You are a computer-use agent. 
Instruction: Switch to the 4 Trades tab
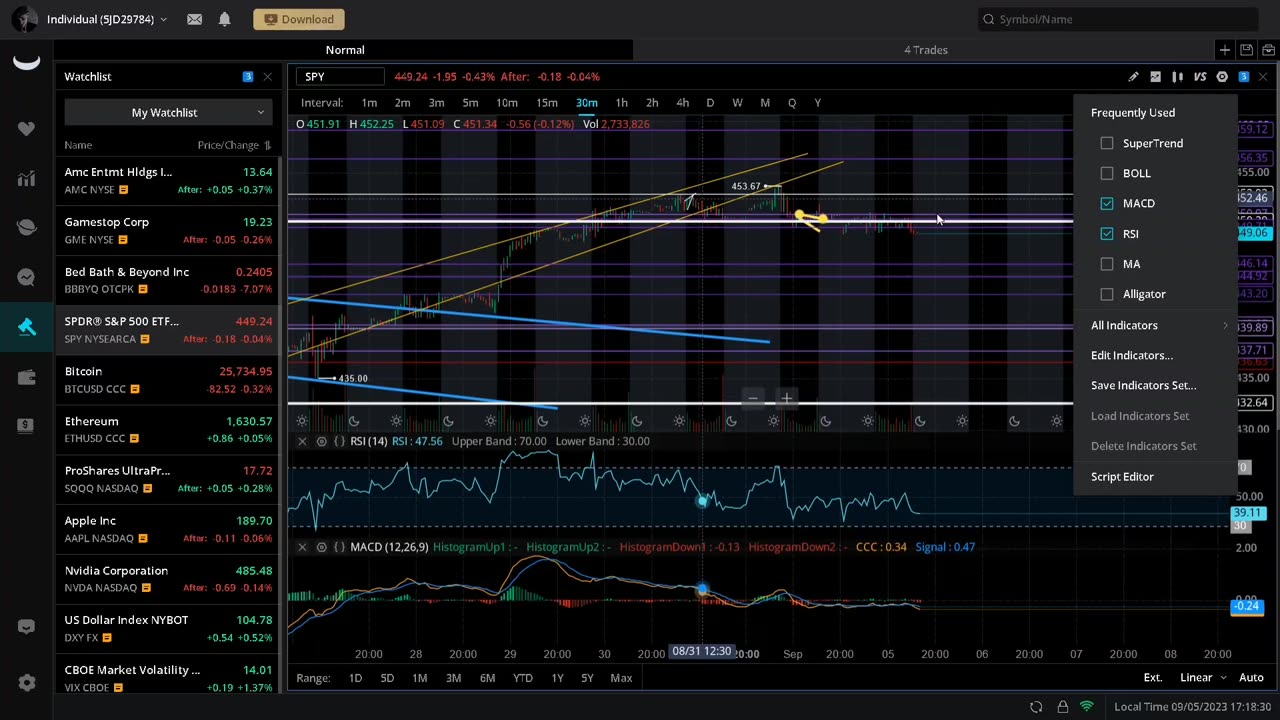926,50
